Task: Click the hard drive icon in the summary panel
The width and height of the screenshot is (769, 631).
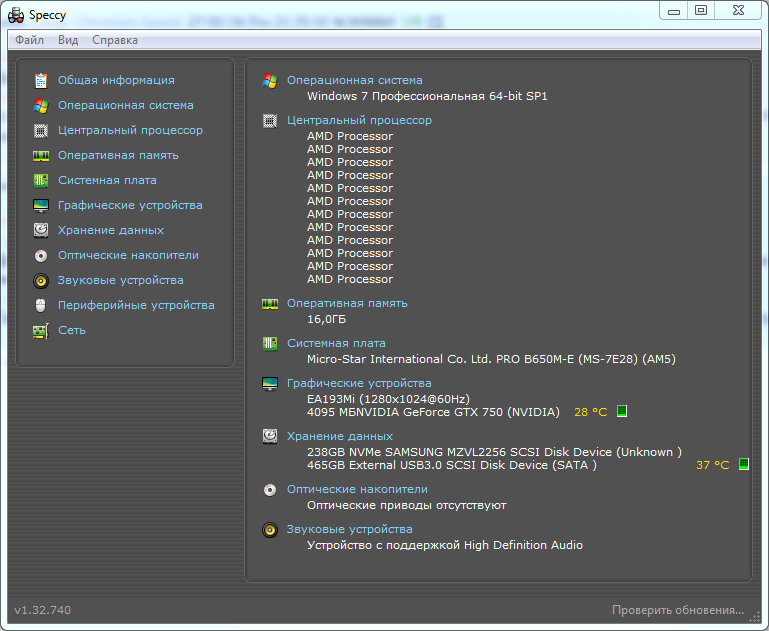Action: (x=270, y=436)
